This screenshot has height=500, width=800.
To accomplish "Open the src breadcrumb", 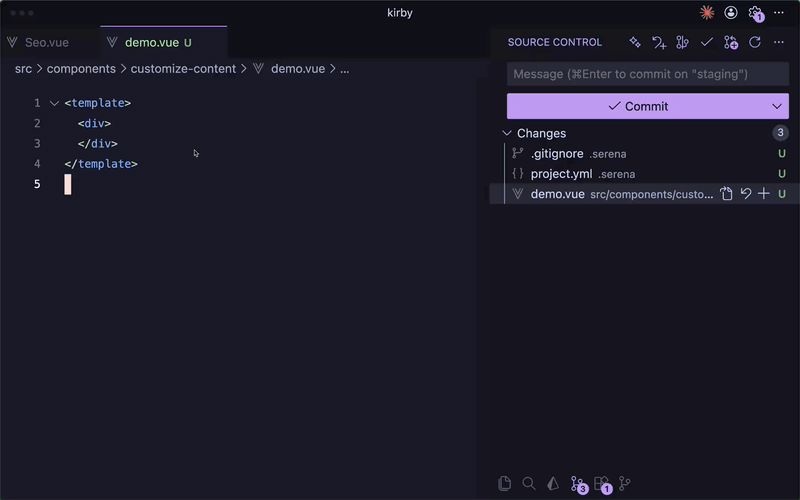I will tap(23, 69).
